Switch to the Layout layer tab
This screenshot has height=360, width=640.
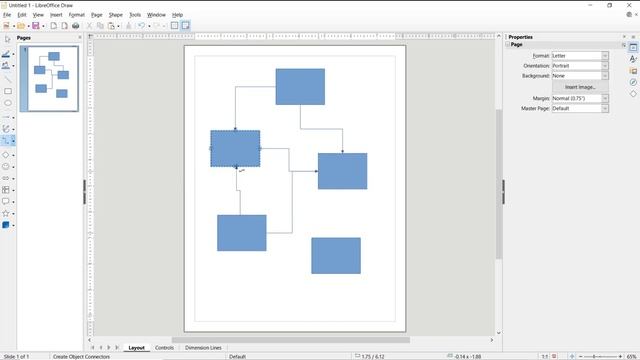(136, 348)
